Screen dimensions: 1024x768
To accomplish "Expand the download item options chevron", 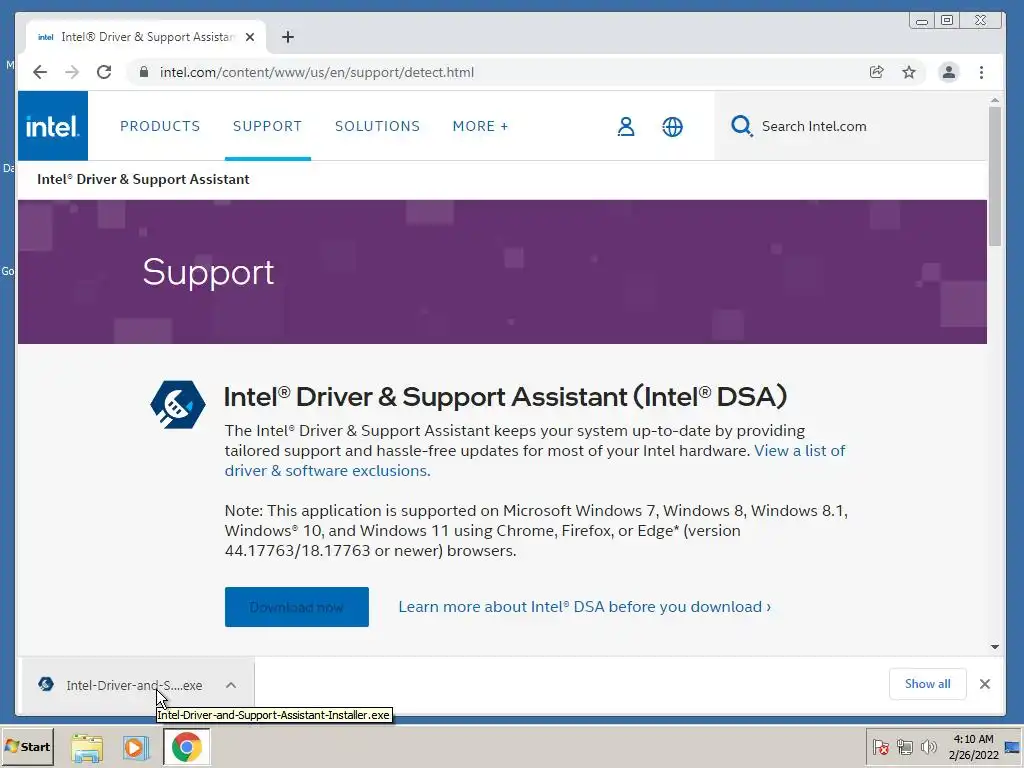I will [231, 685].
